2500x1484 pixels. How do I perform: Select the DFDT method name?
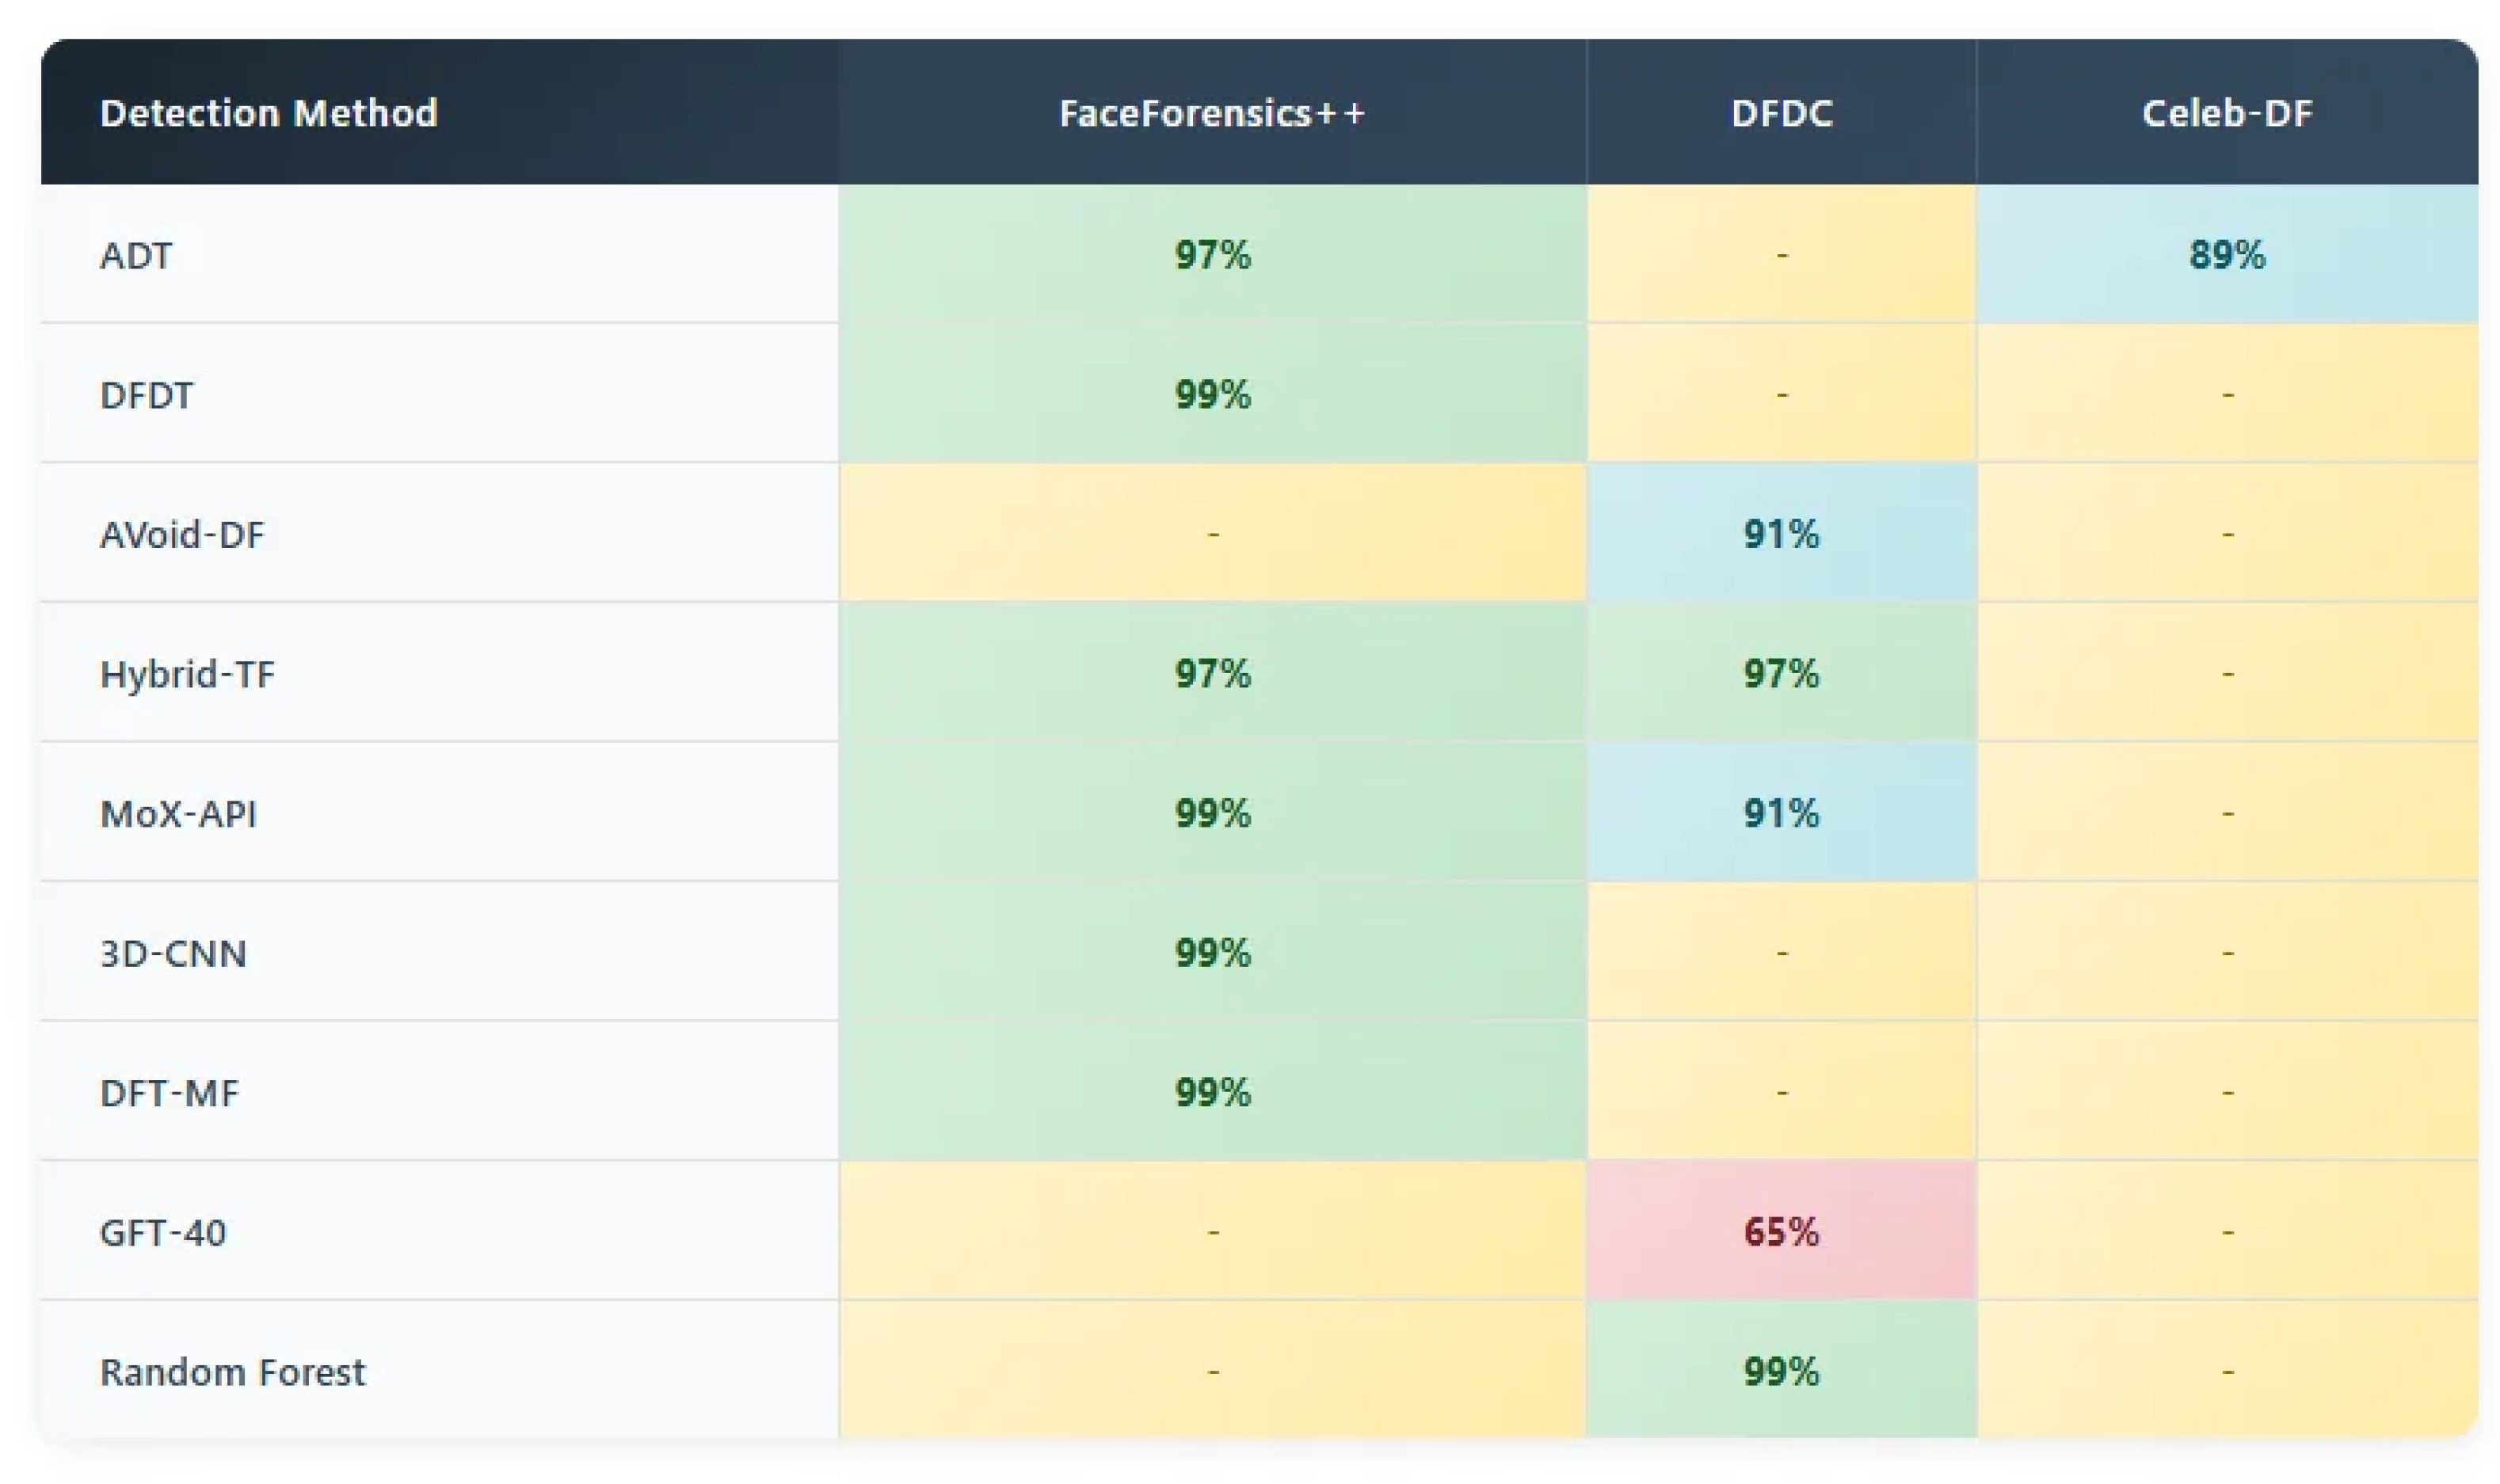coord(146,395)
